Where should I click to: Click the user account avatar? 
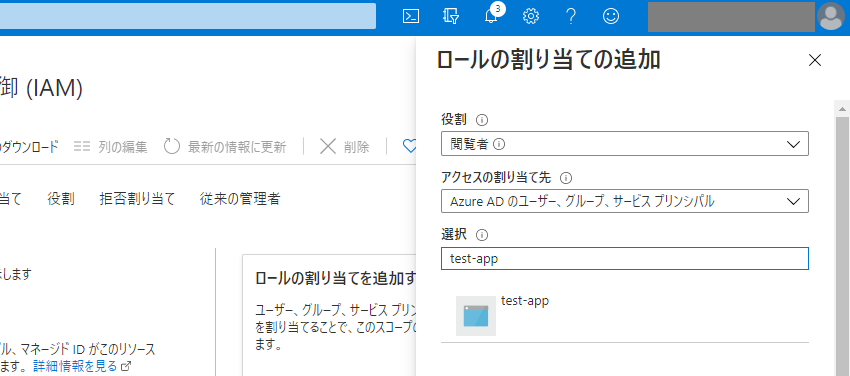[830, 17]
